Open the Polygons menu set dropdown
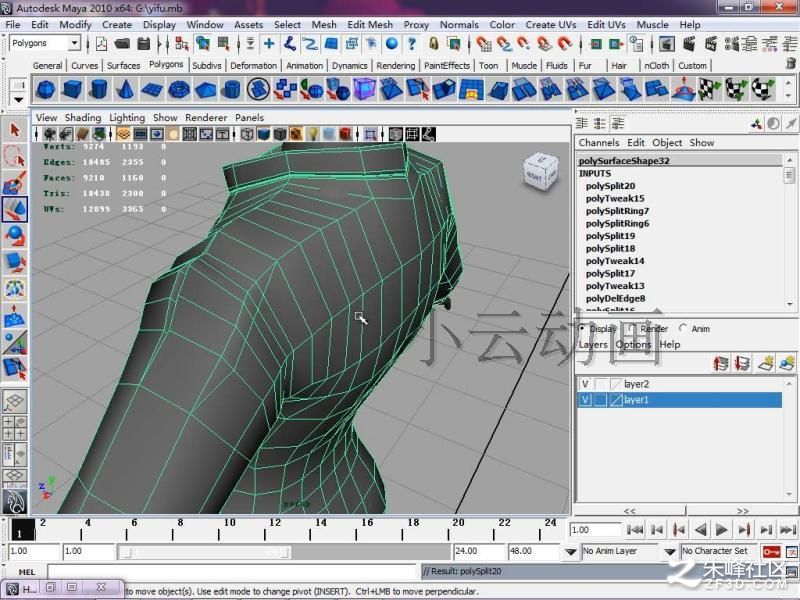 [74, 43]
